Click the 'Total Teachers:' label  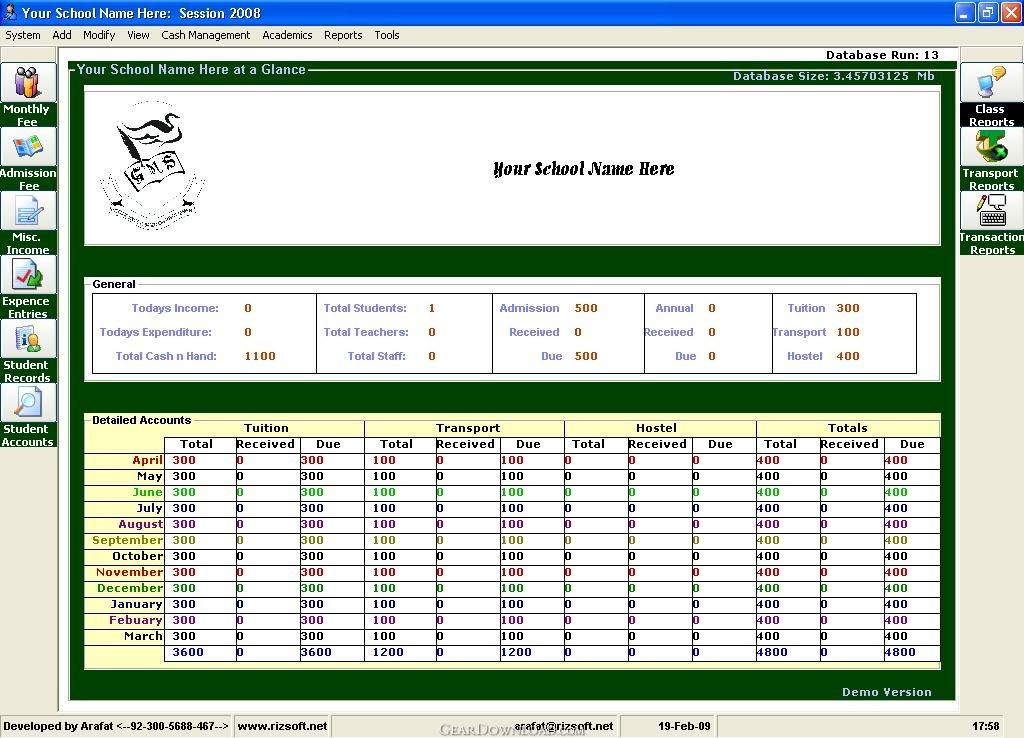(366, 332)
